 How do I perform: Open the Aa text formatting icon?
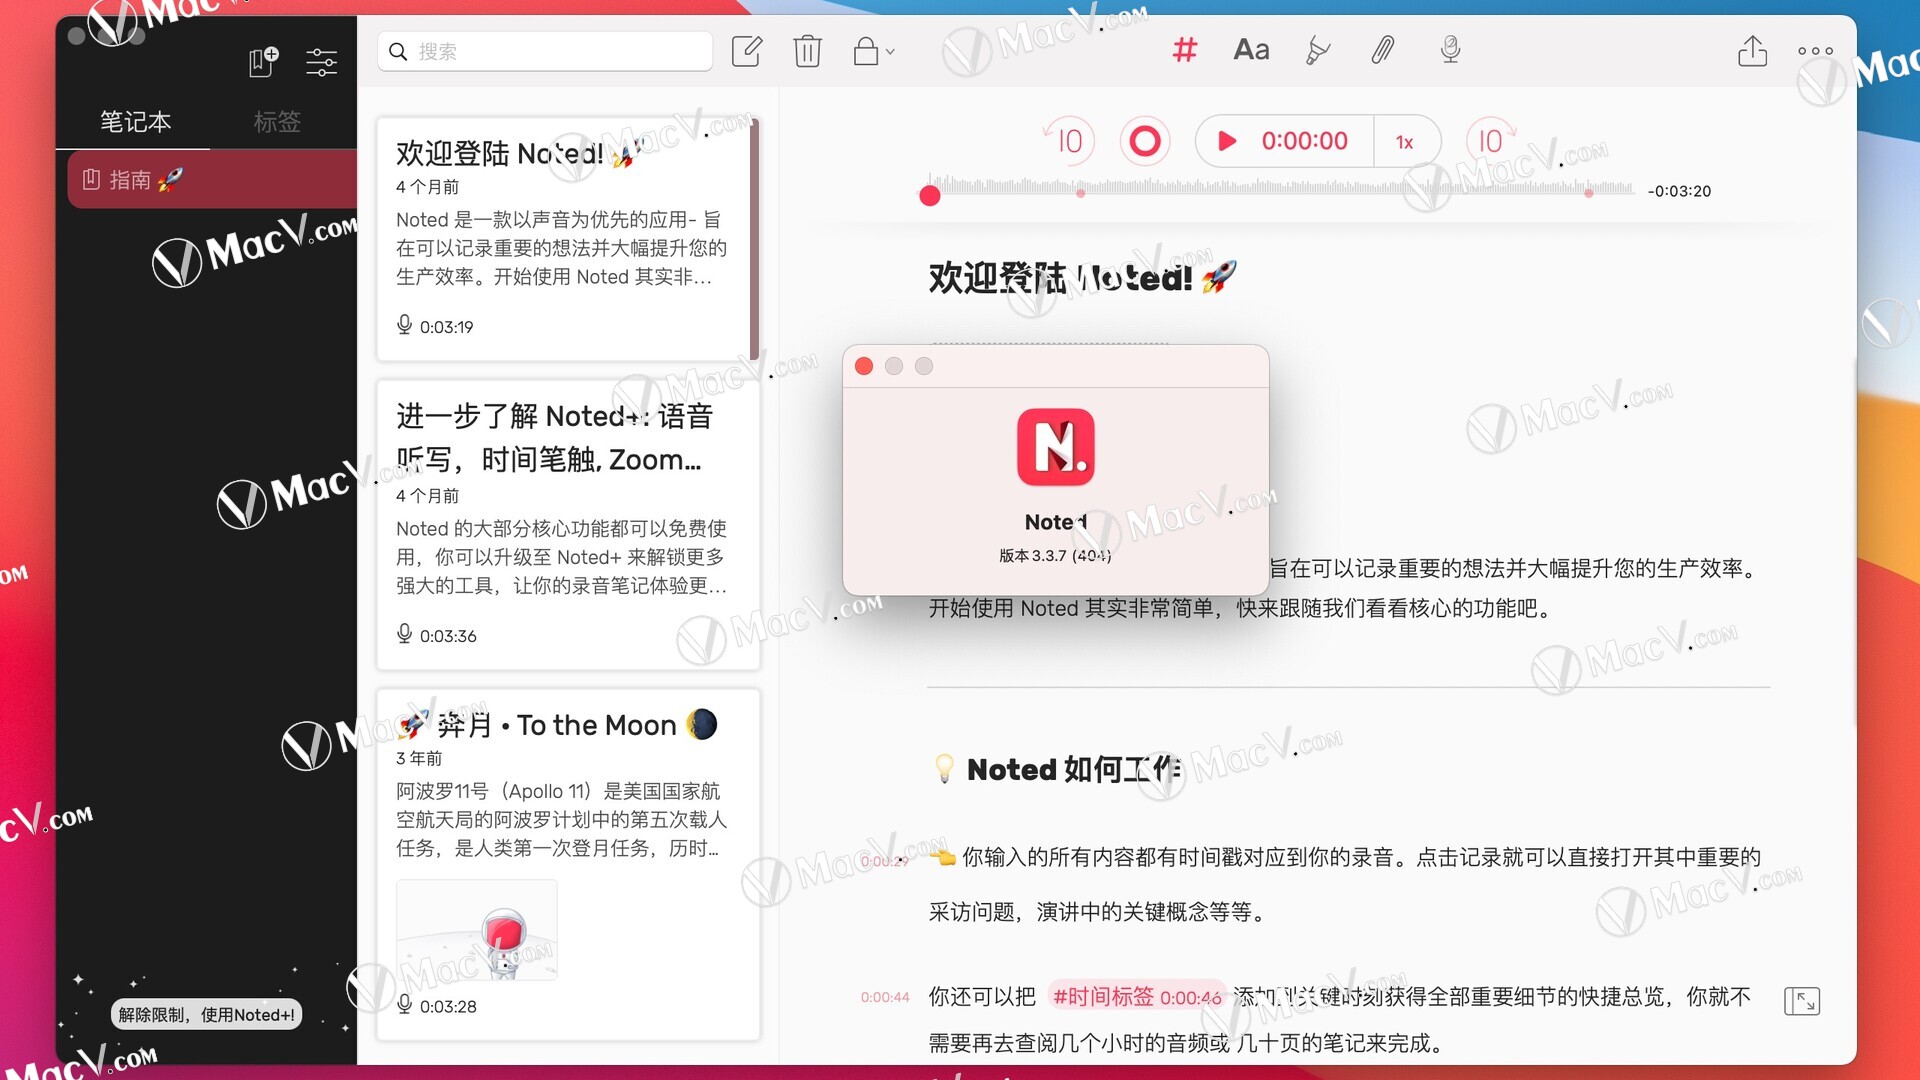point(1251,50)
